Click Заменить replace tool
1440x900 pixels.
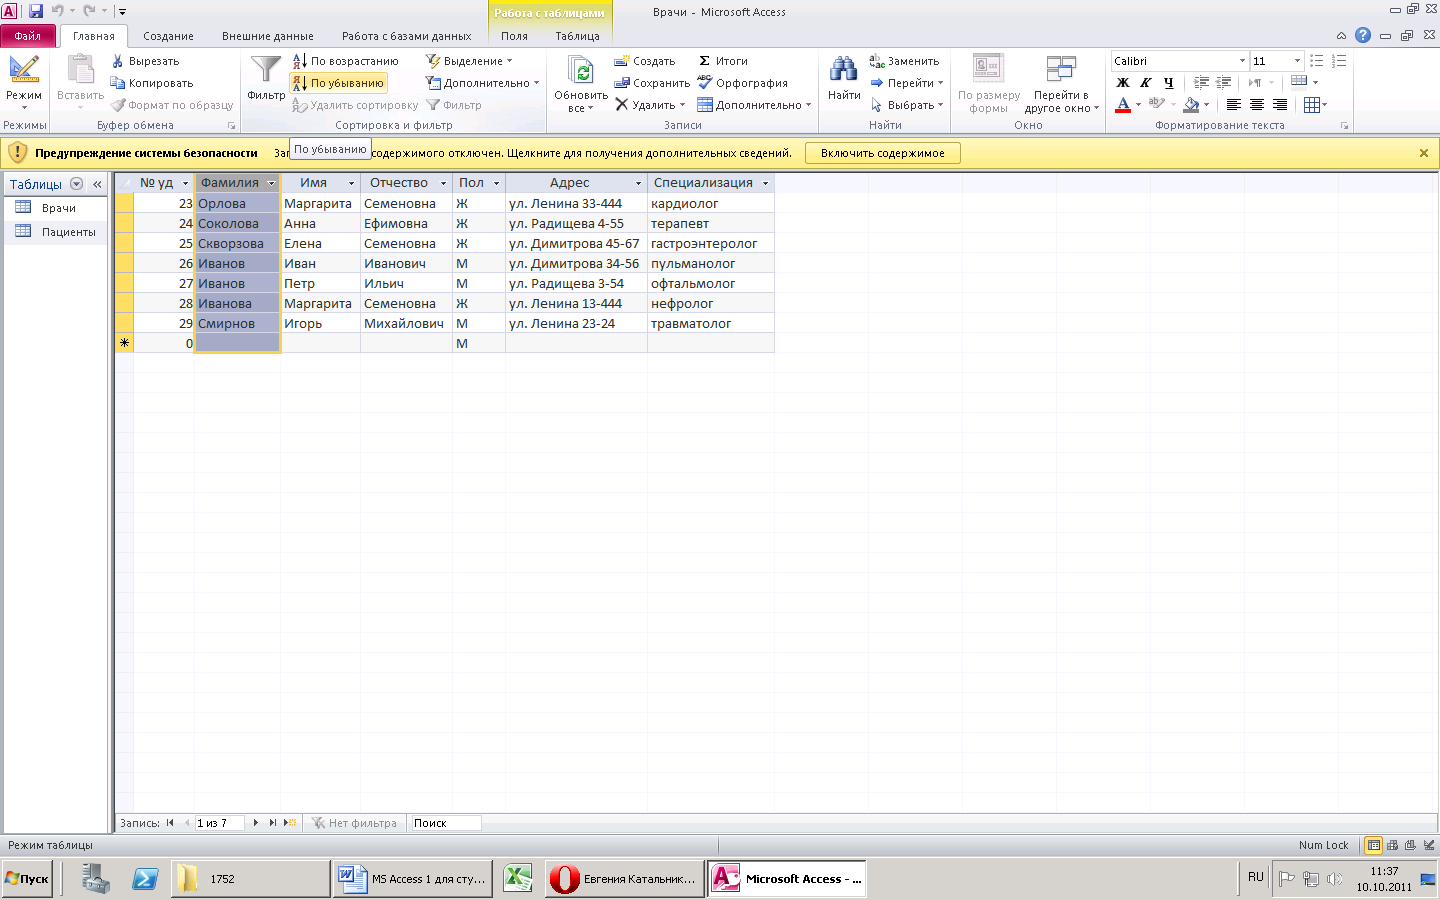pos(904,61)
